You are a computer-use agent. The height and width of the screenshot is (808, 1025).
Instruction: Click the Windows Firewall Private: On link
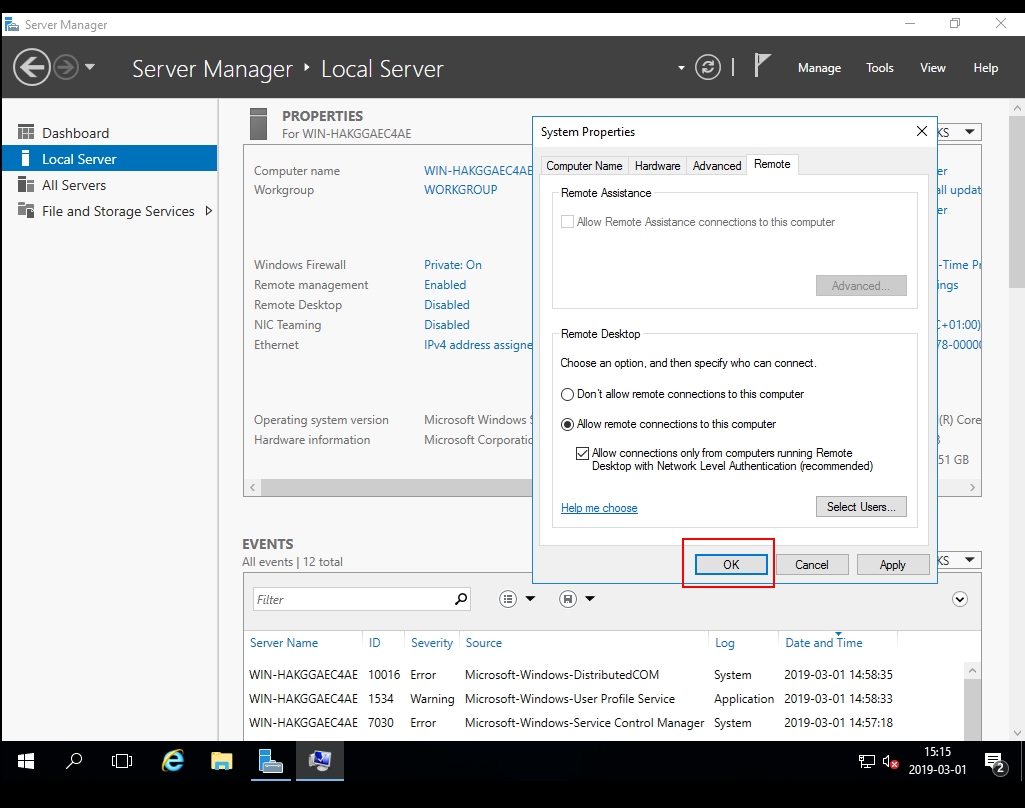tap(452, 265)
